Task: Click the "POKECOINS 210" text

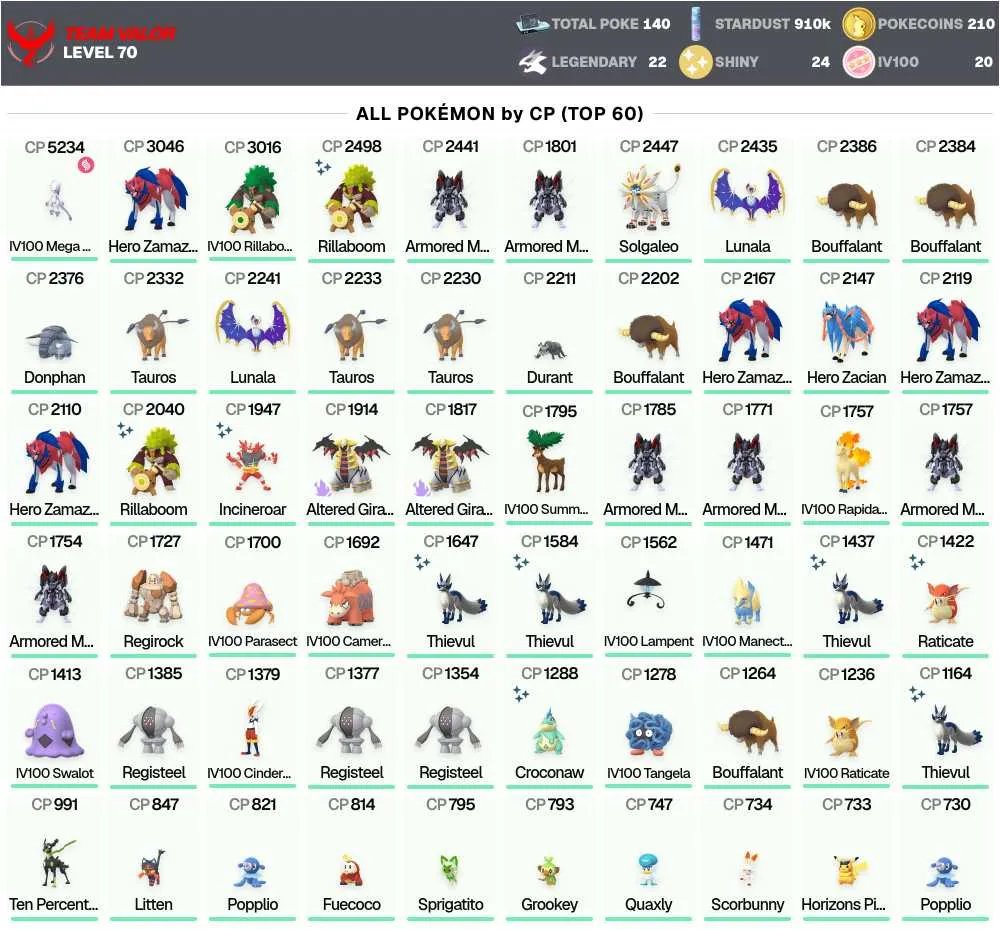Action: click(x=936, y=24)
